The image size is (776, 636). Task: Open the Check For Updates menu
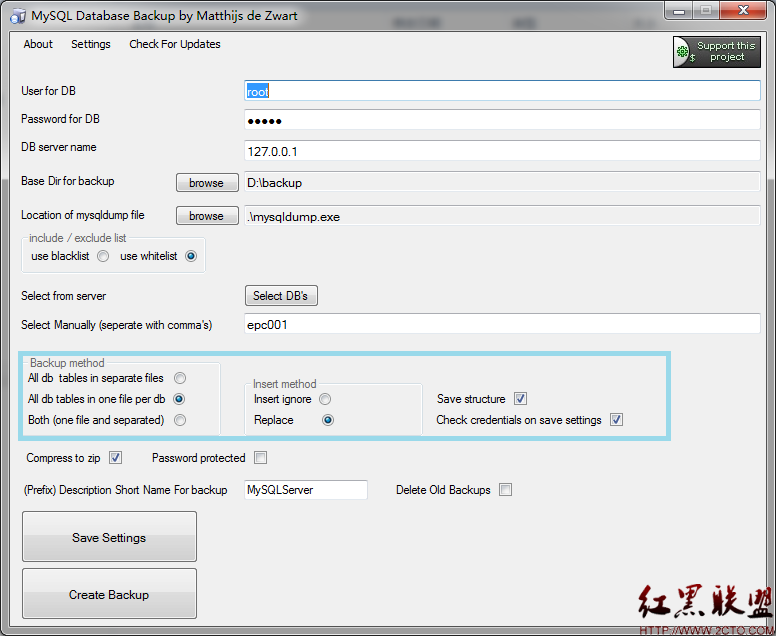pyautogui.click(x=175, y=44)
